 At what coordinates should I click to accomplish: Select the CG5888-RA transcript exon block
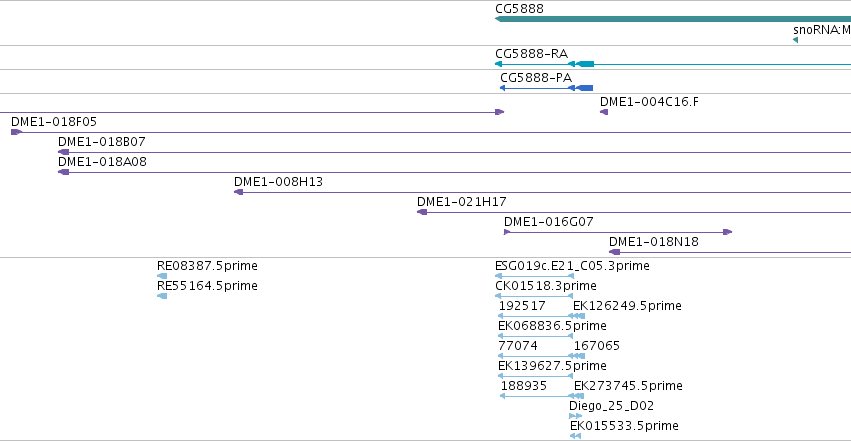[x=585, y=64]
